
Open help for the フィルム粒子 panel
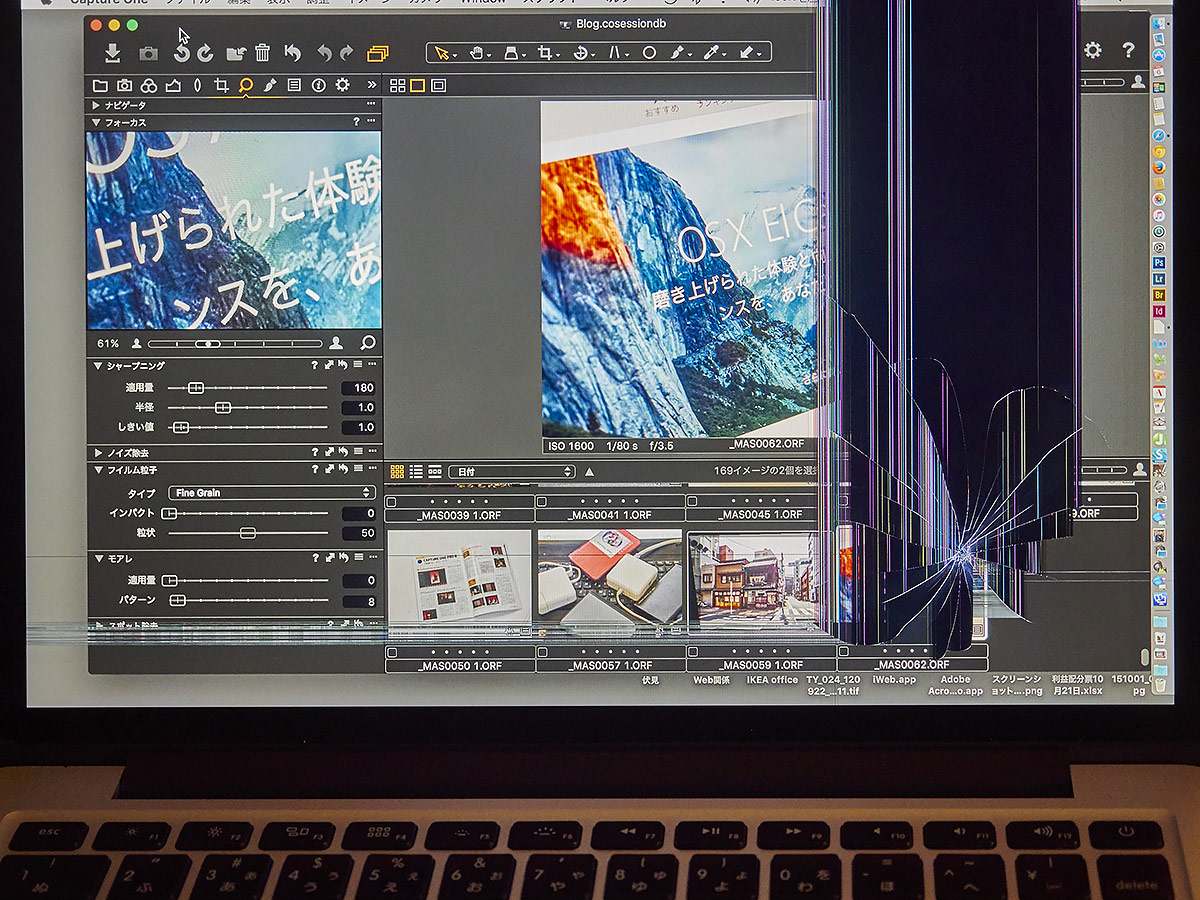pos(314,470)
